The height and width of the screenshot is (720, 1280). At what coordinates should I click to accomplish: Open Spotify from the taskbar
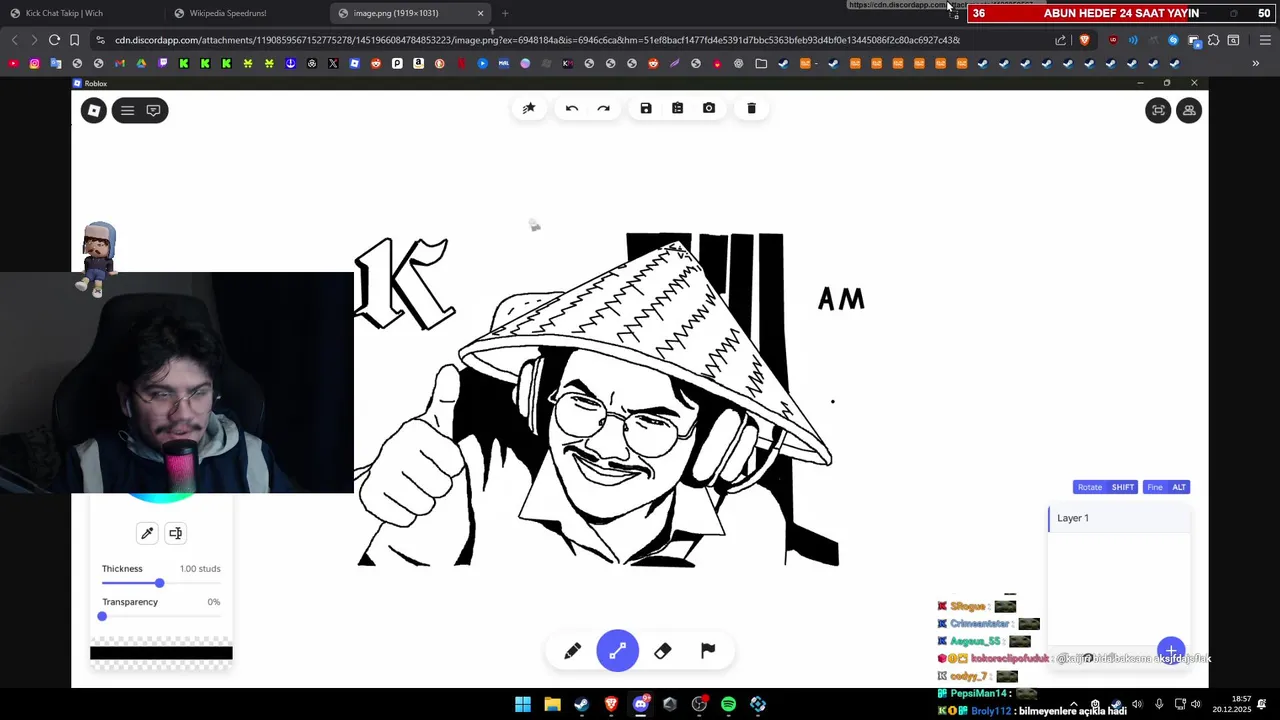tap(728, 704)
